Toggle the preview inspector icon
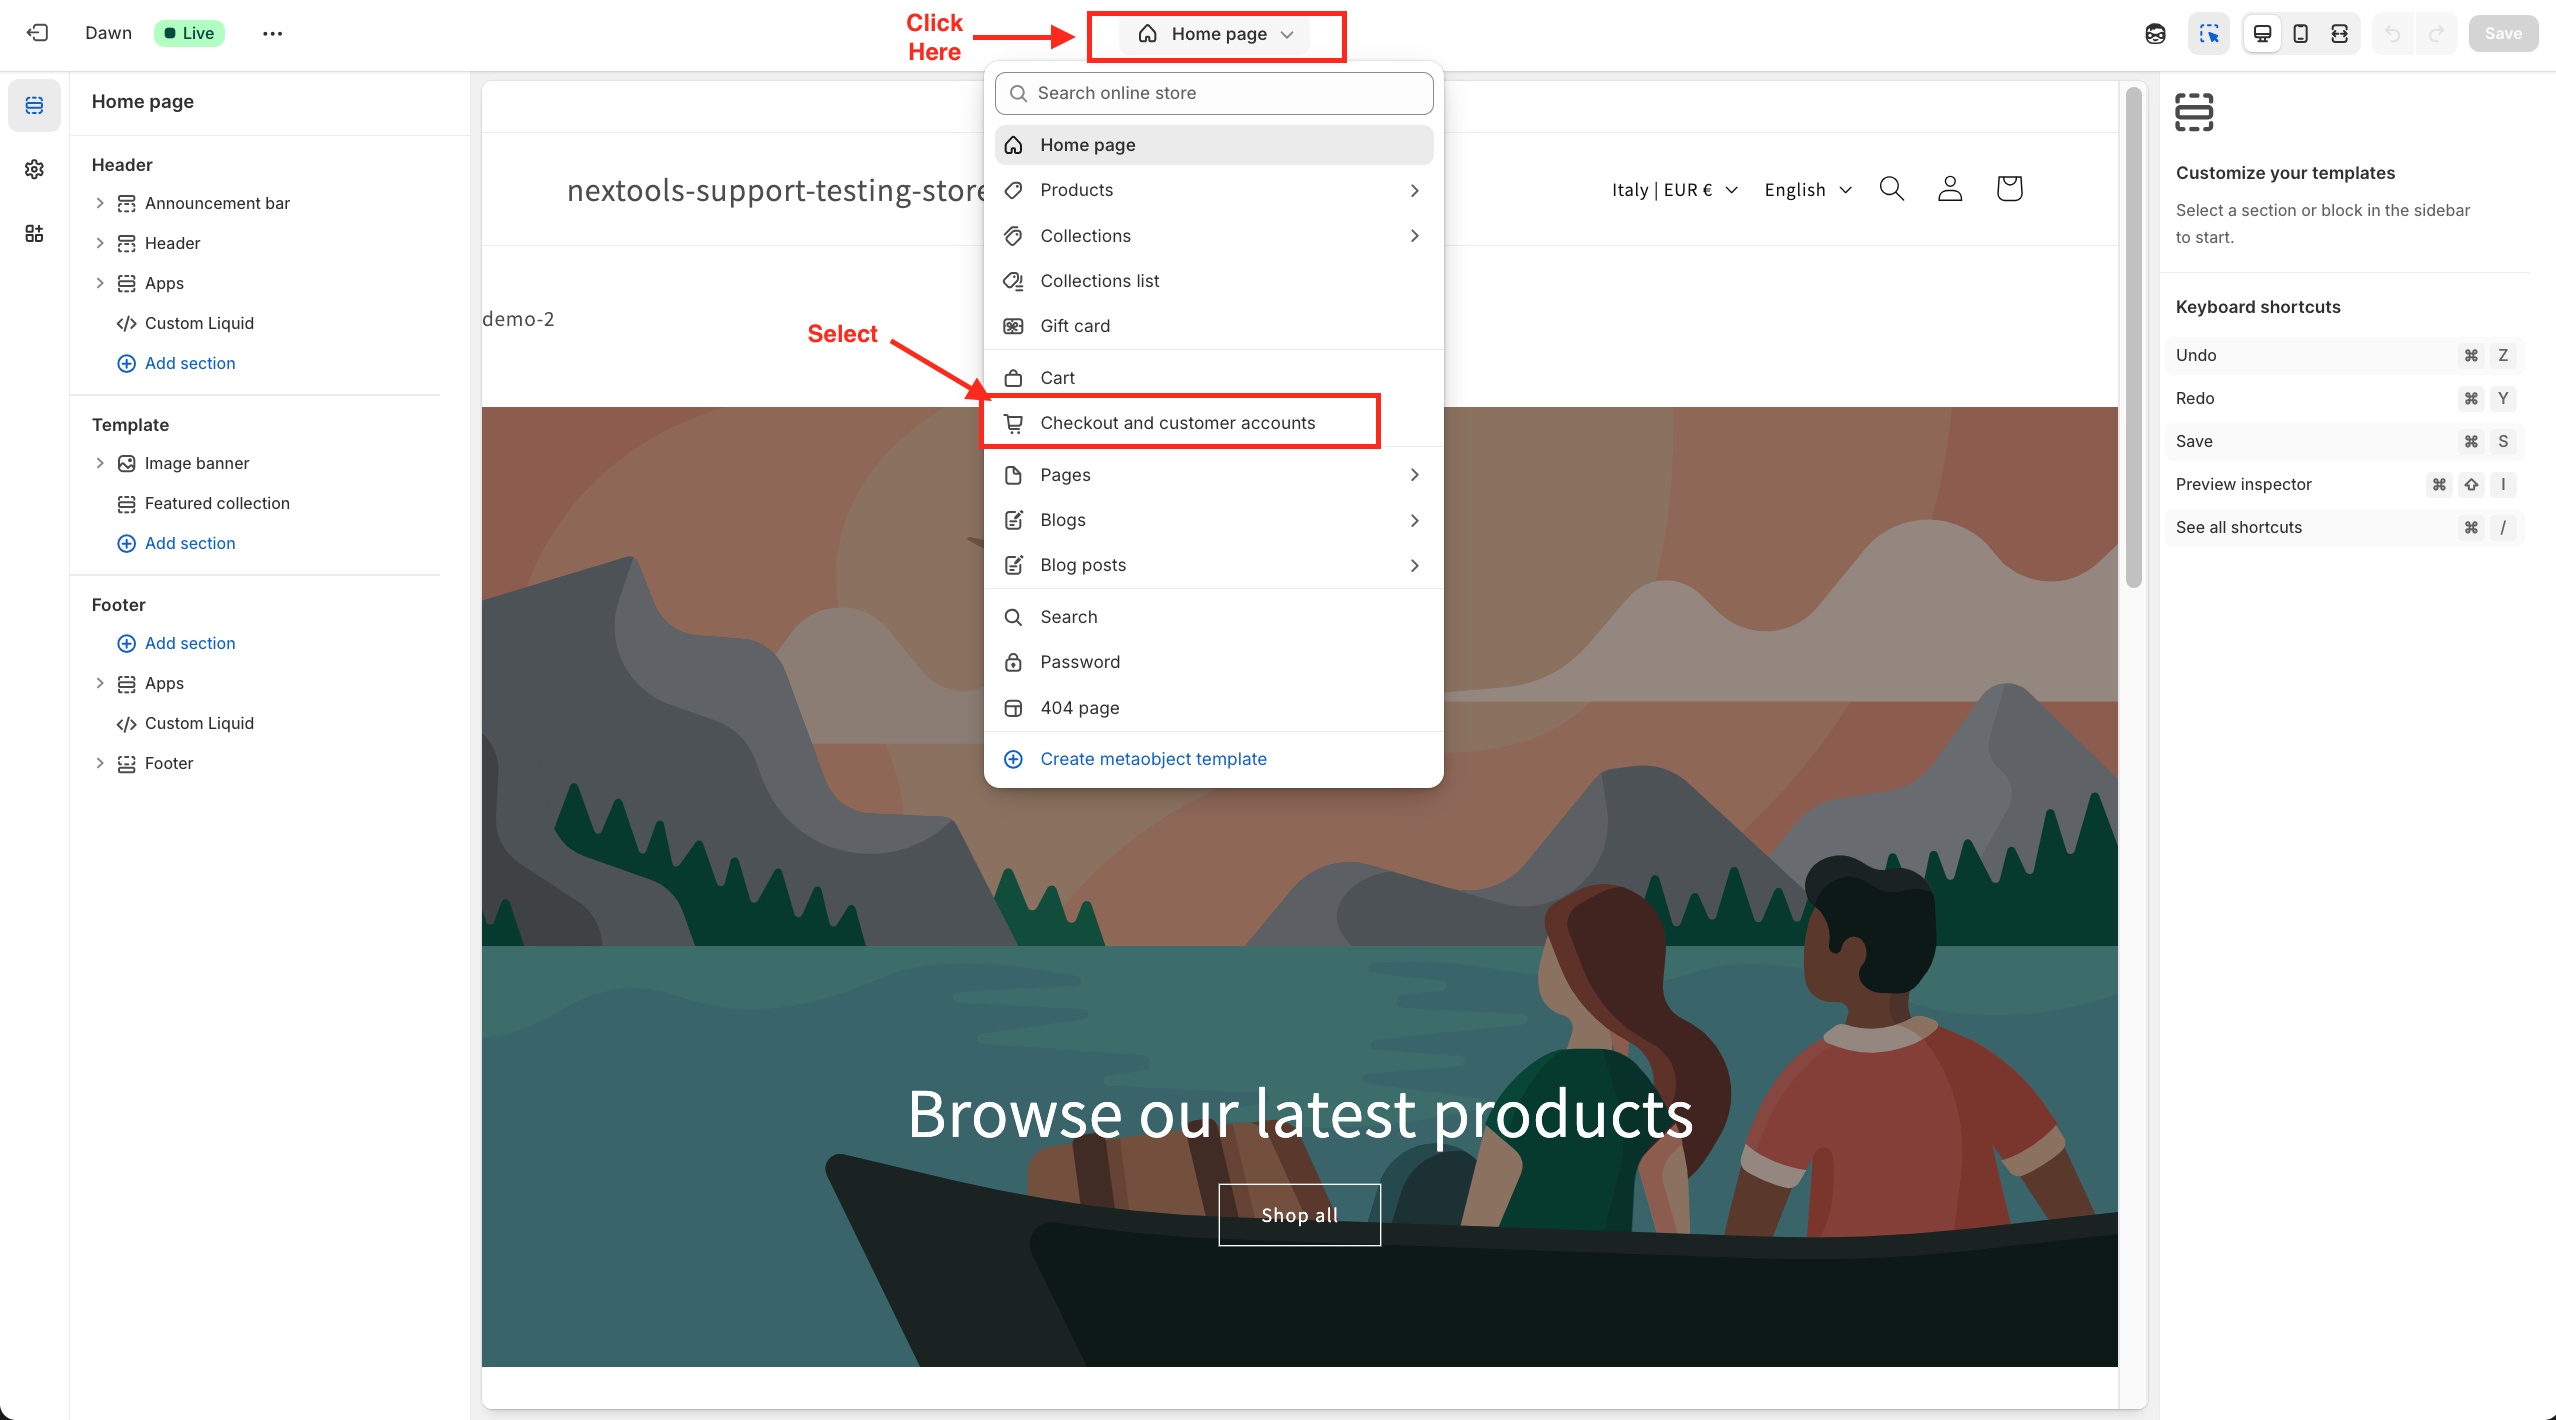The width and height of the screenshot is (2556, 1420). click(2209, 33)
